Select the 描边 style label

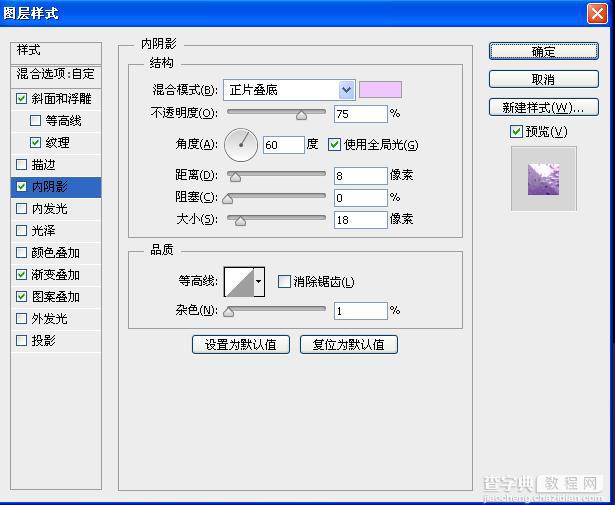(x=44, y=164)
